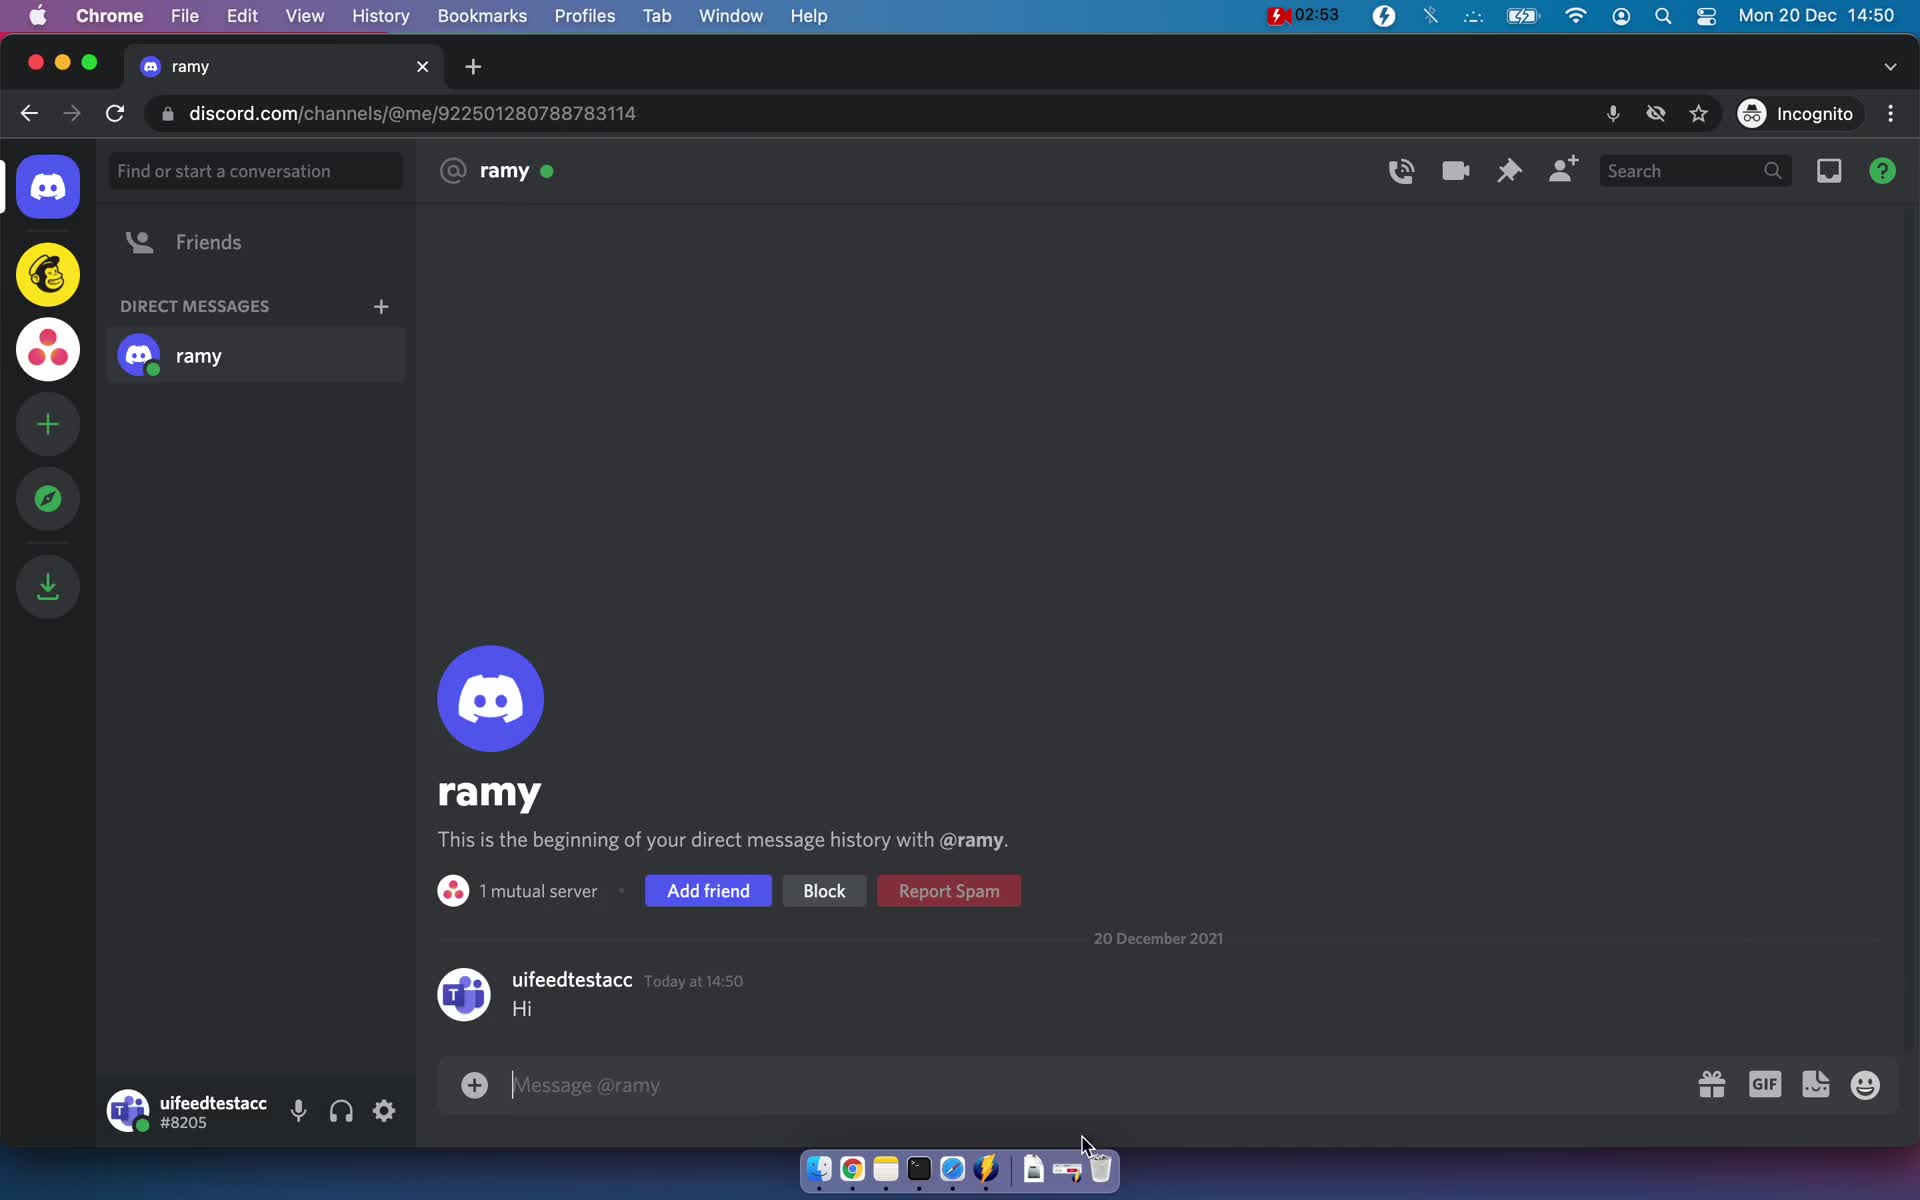The image size is (1920, 1200).
Task: Open macOS Spotlight search icon
Action: [x=1663, y=16]
